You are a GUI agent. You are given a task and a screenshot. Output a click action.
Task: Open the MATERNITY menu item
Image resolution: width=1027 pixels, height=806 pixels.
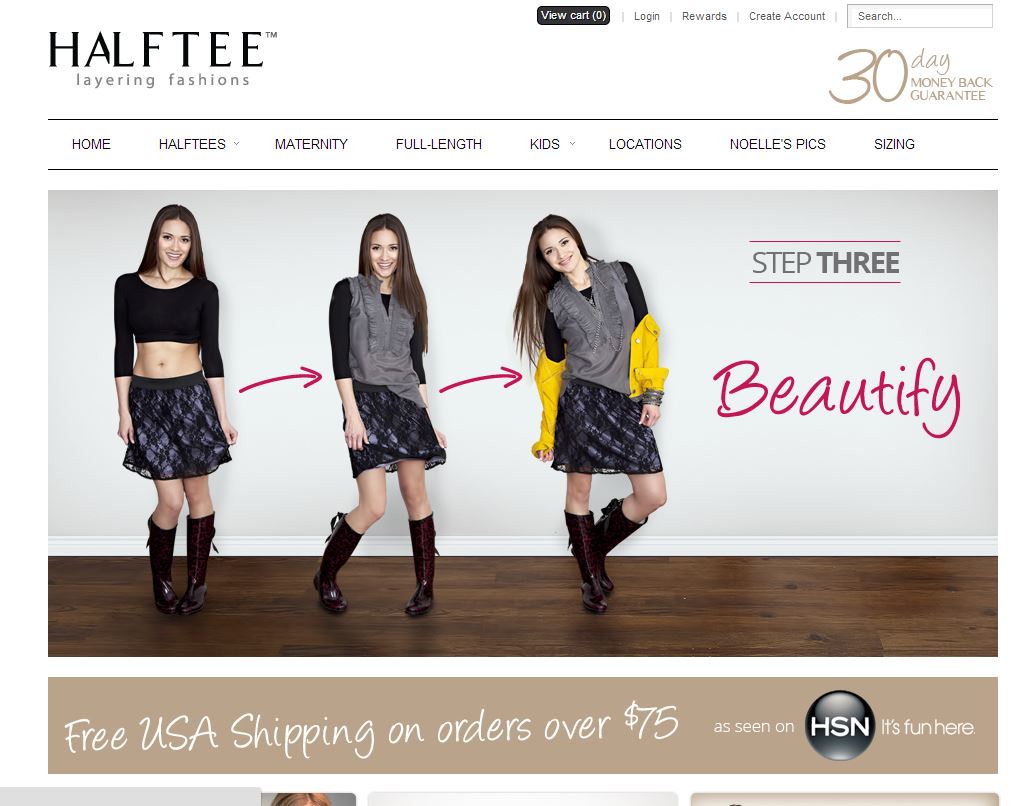[x=311, y=144]
